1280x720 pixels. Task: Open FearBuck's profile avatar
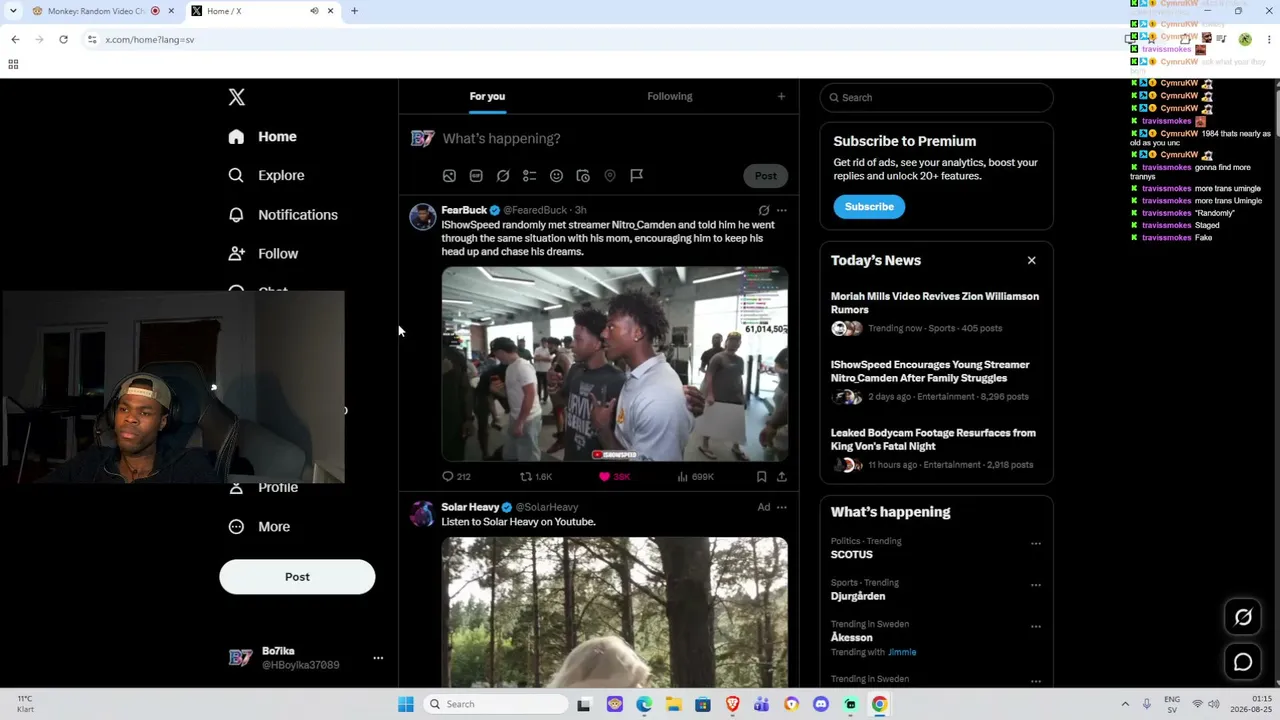pyautogui.click(x=423, y=217)
